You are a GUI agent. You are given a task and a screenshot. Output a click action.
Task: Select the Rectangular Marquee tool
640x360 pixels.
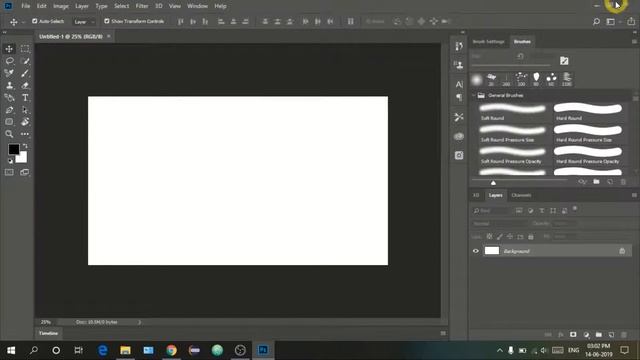point(25,49)
